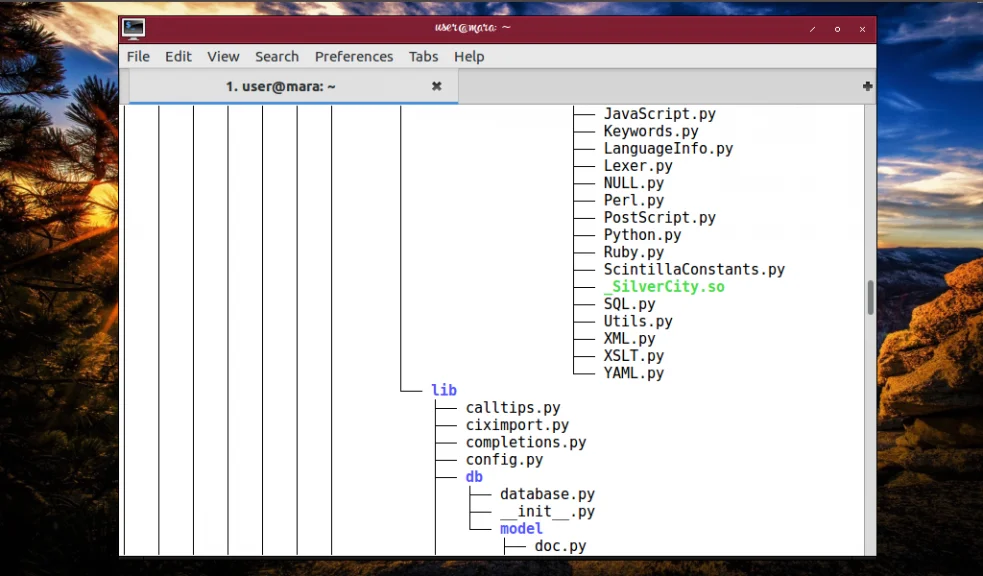Open the Tabs menu
Screen dimensions: 983x576
pyautogui.click(x=423, y=57)
